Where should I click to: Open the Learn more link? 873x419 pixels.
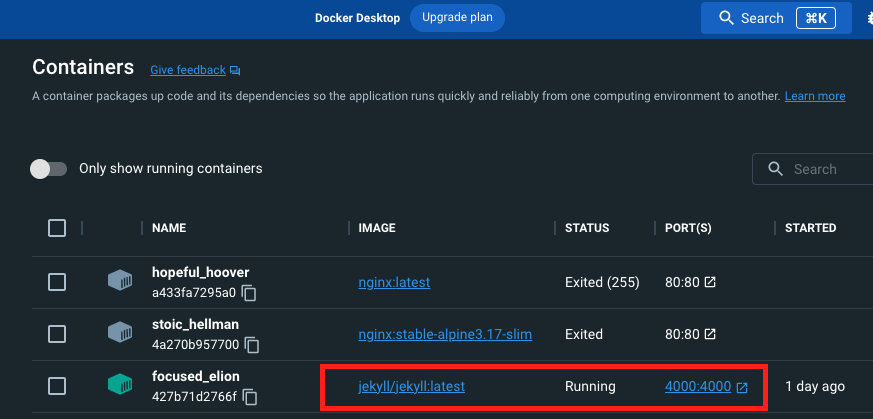815,96
